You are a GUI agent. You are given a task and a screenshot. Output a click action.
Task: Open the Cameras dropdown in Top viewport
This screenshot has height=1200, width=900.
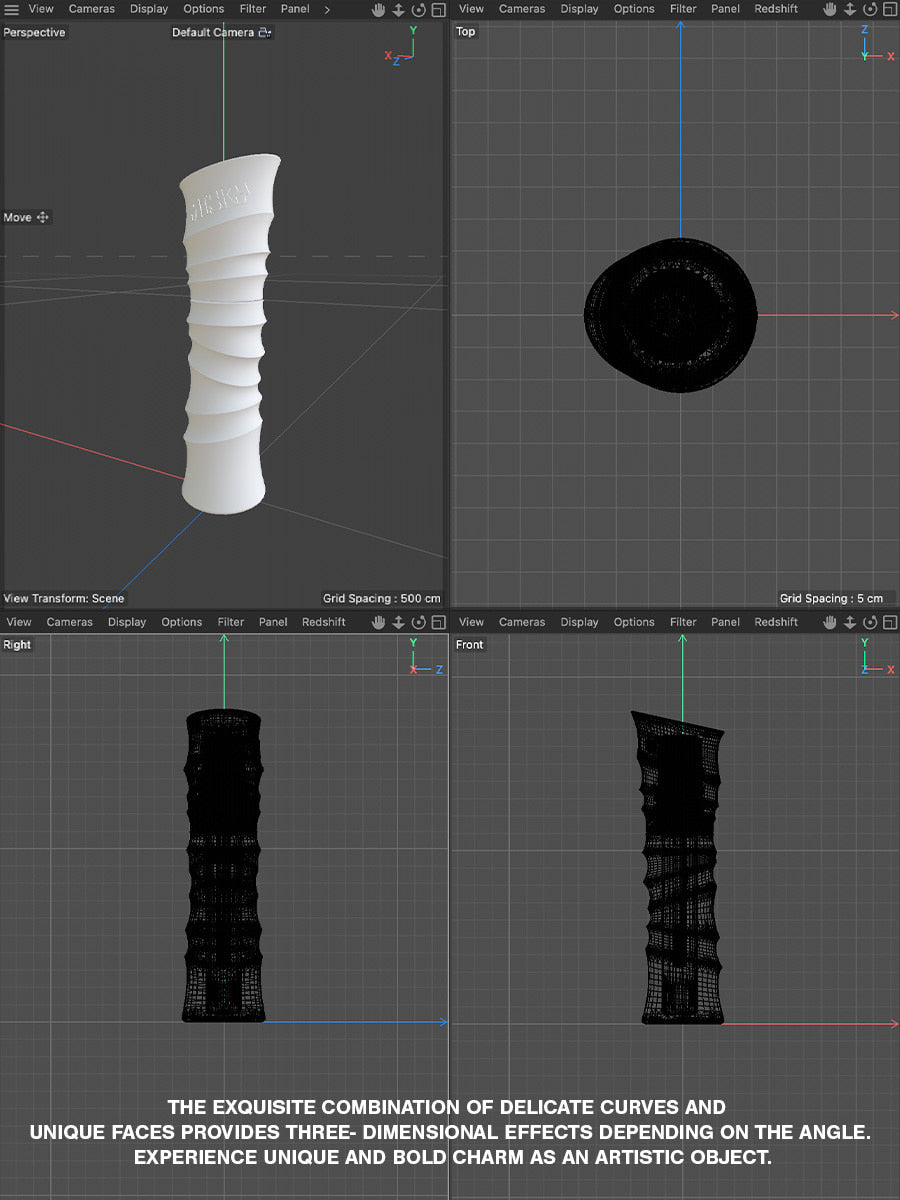(522, 9)
